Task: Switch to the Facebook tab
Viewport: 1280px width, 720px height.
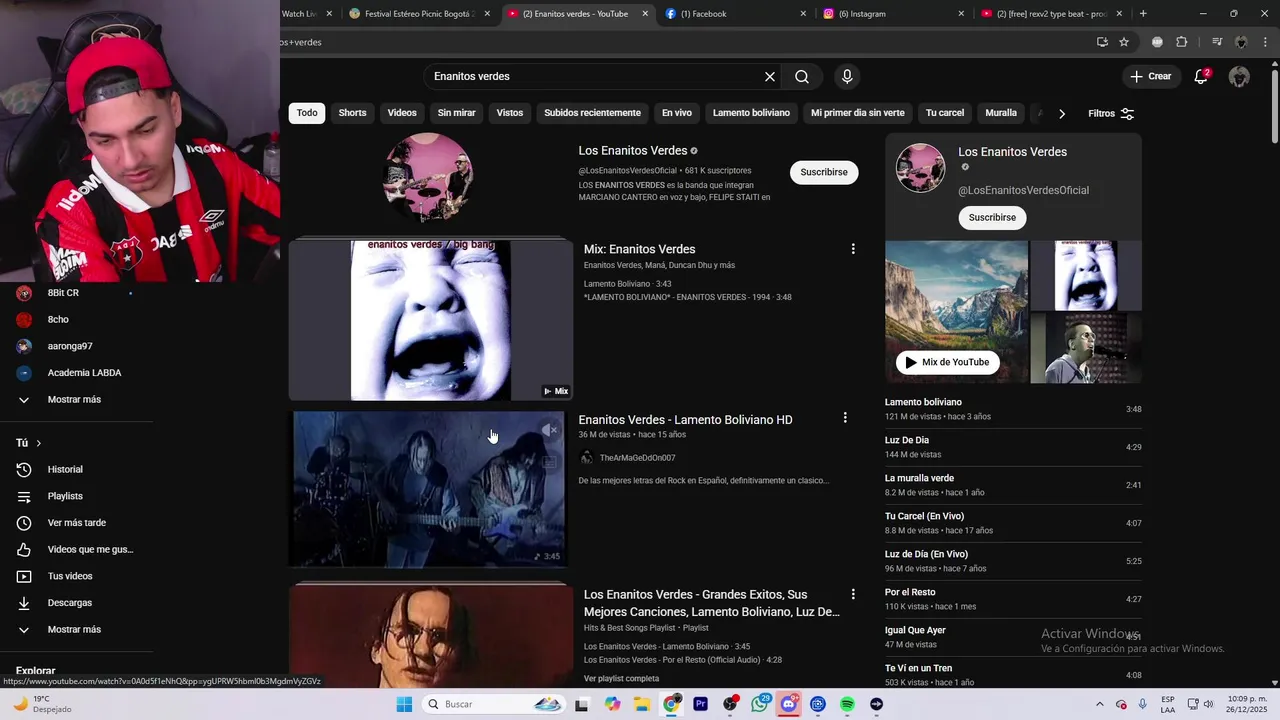Action: (x=735, y=14)
